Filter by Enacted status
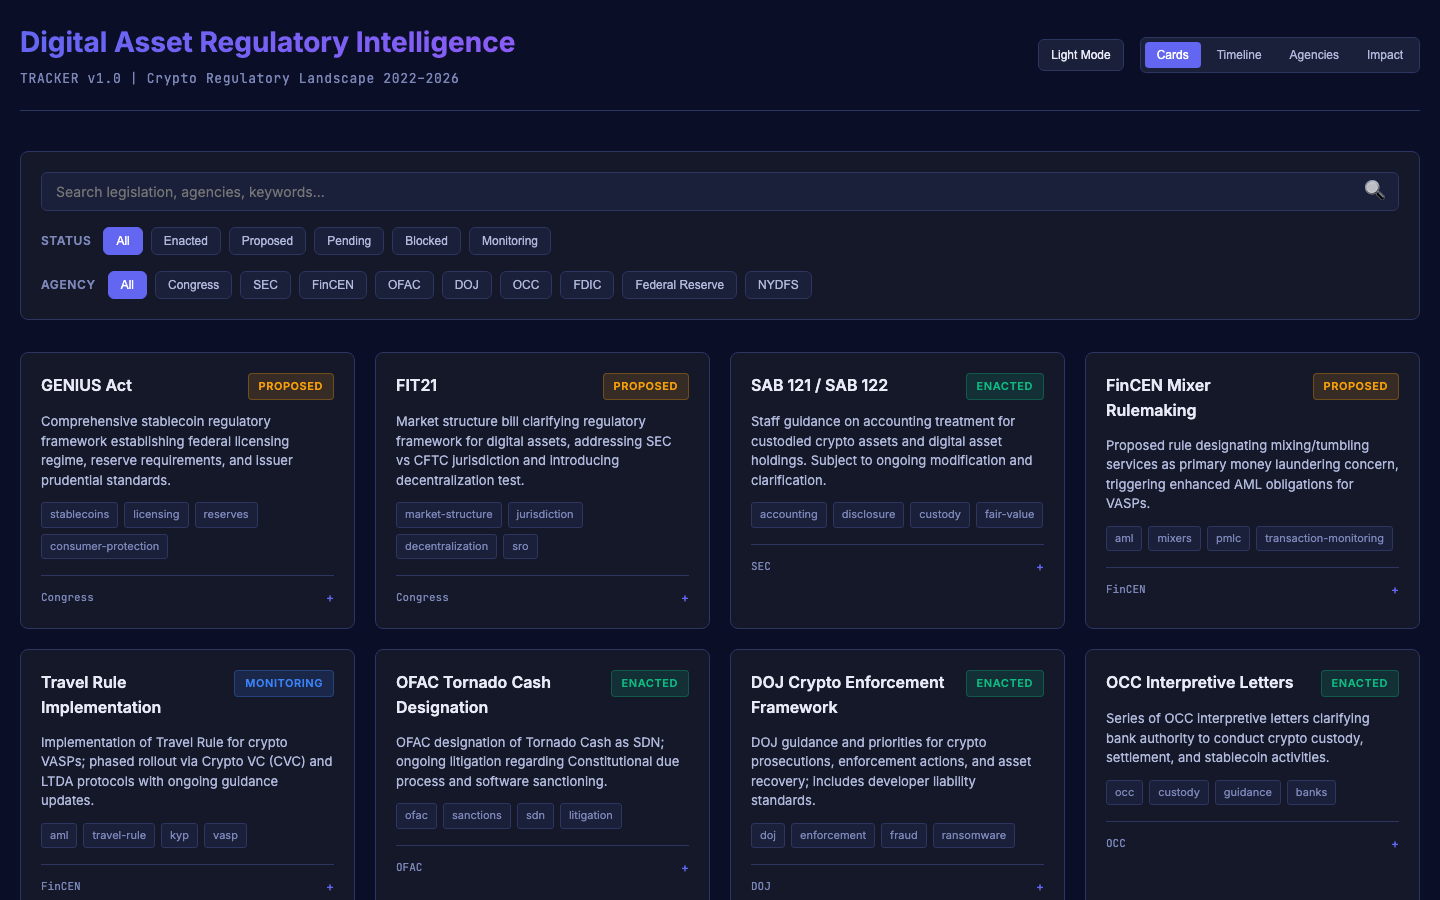 click(x=186, y=241)
